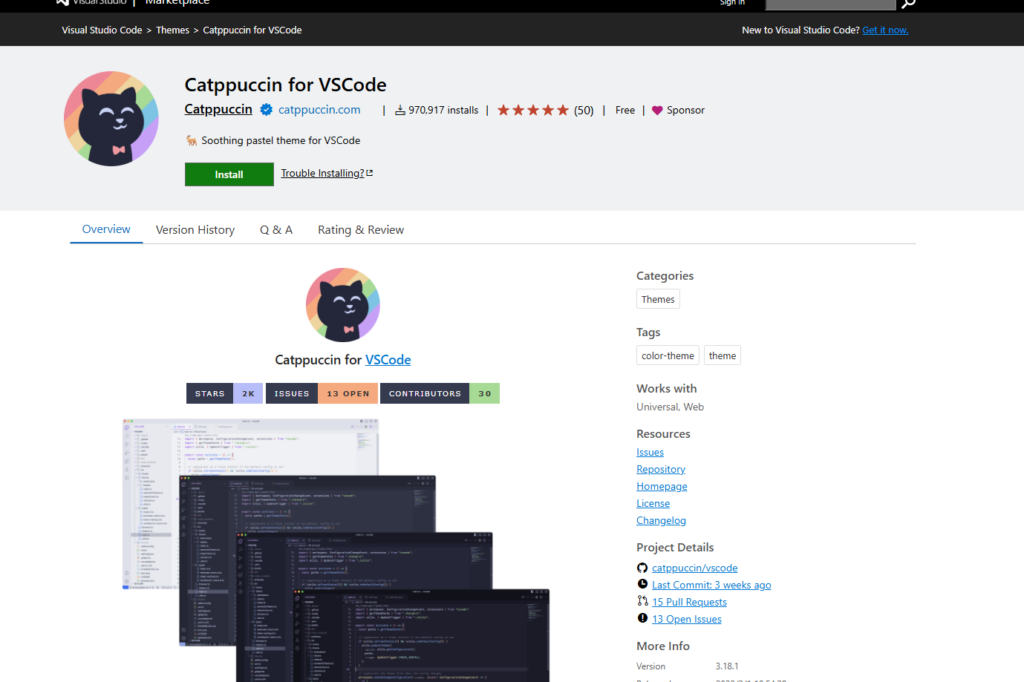Click the search magnifier icon
The width and height of the screenshot is (1024, 682).
908,3
